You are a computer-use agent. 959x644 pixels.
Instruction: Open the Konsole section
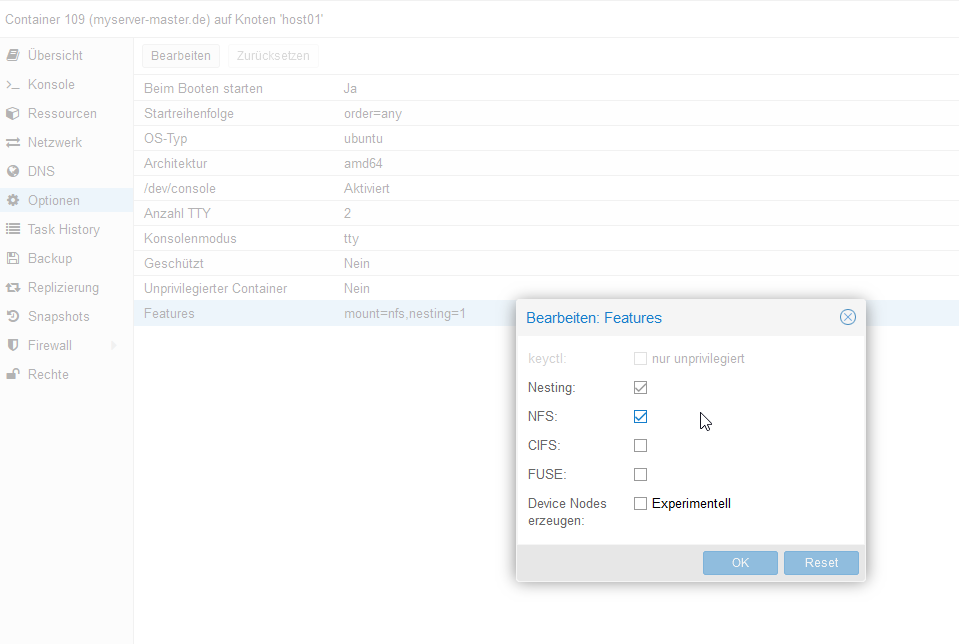67,84
